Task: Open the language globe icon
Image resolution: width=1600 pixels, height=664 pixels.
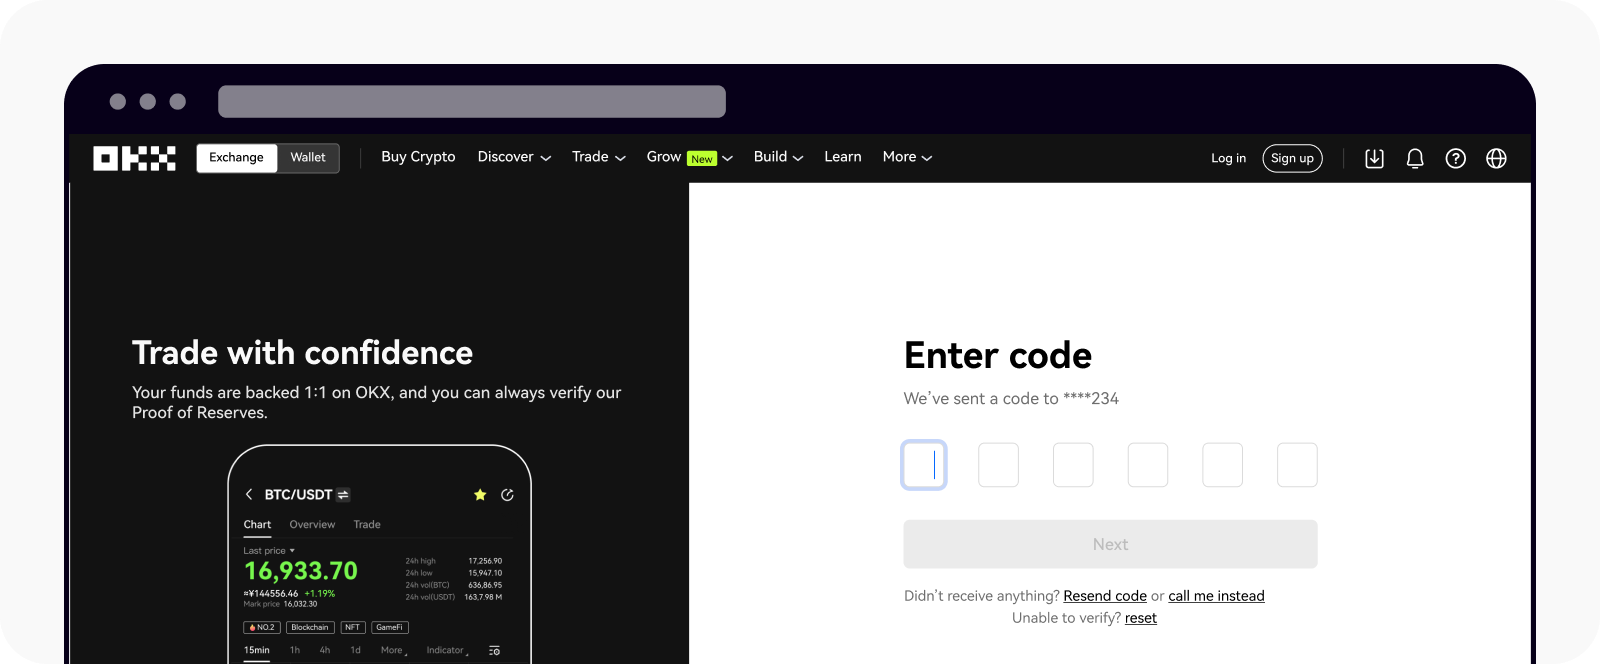Action: [x=1496, y=158]
